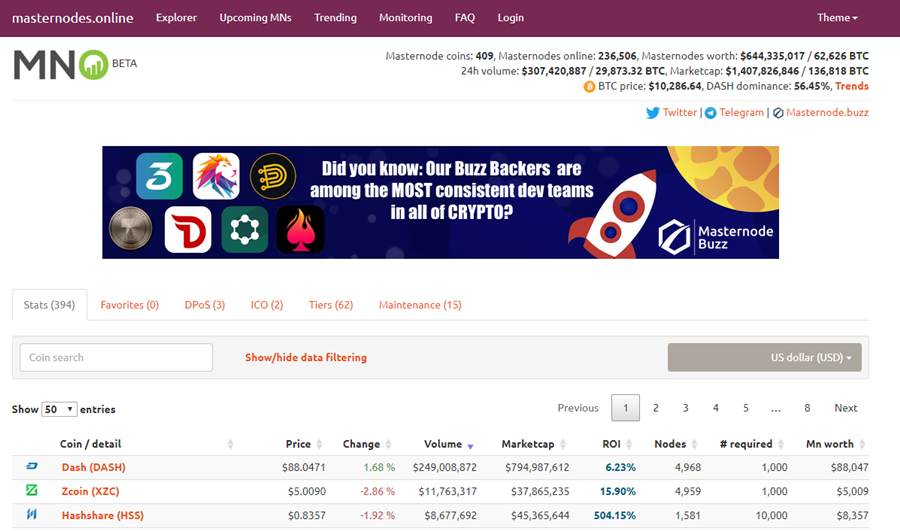Screen dimensions: 900x531
Task: Go to pagination page 8
Action: pos(807,408)
